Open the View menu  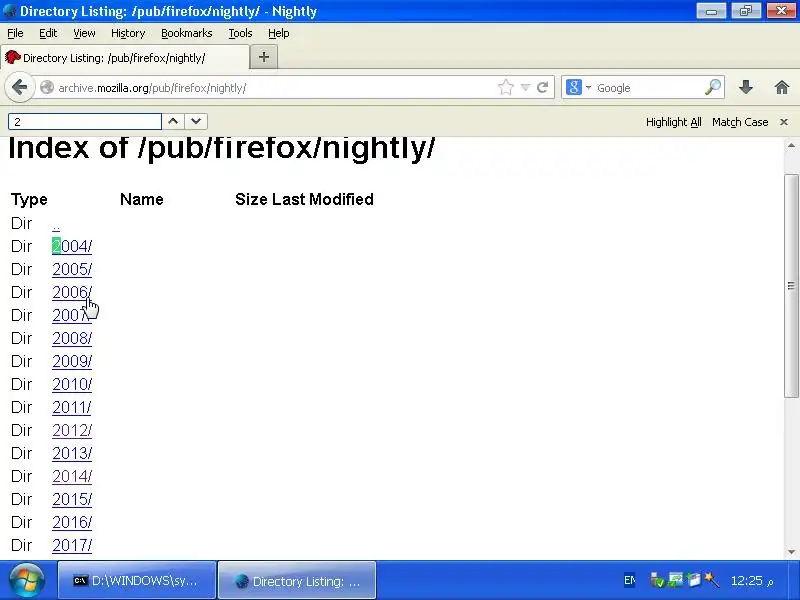coord(84,33)
